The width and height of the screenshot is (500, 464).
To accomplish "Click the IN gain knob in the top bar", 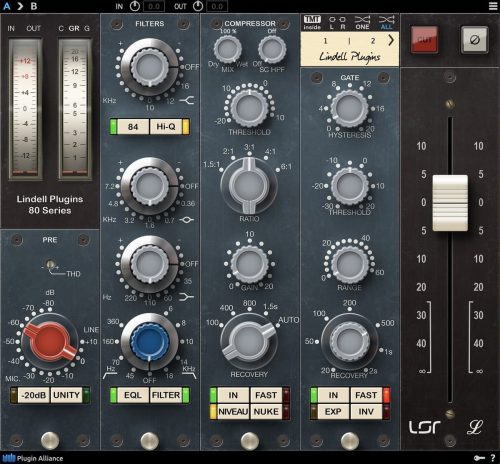I will [135, 6].
